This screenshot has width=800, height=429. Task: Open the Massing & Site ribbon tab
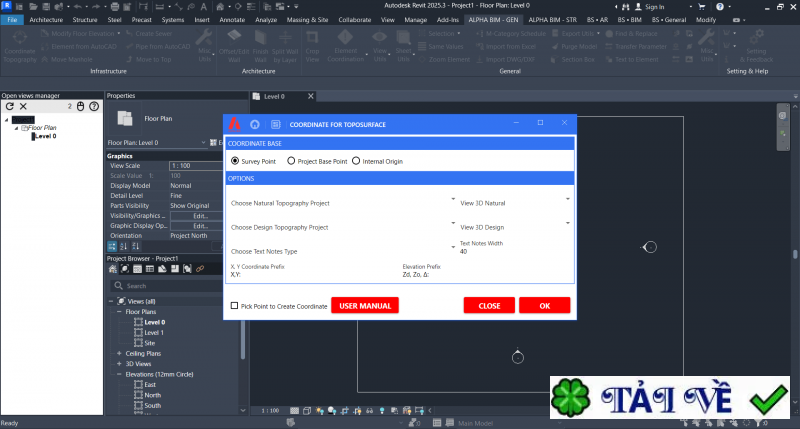287,19
